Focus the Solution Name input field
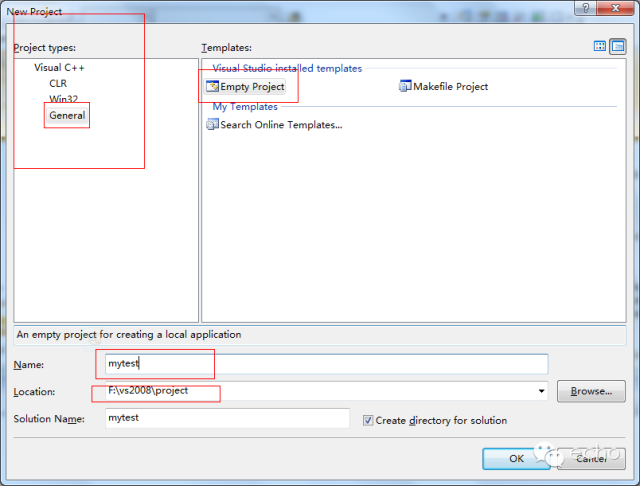 tap(227, 418)
